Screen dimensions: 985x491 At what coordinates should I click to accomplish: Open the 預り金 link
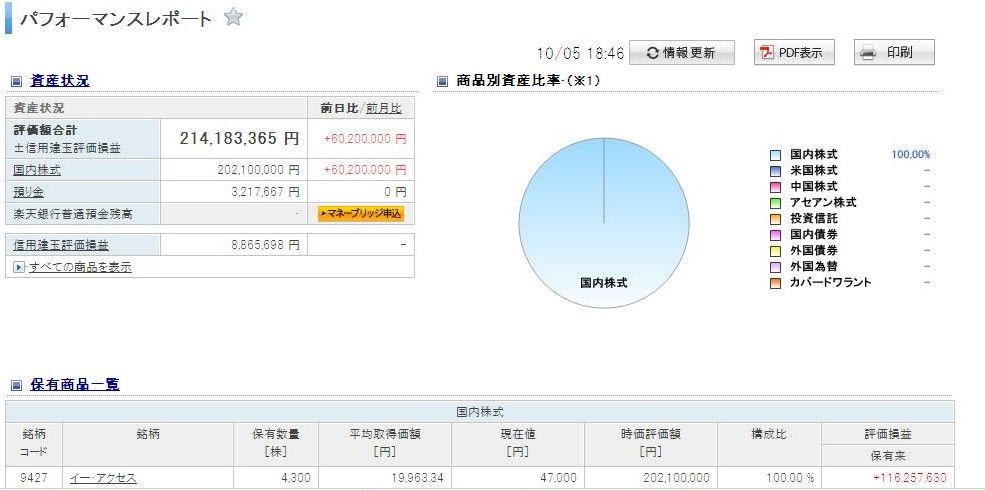pos(28,192)
